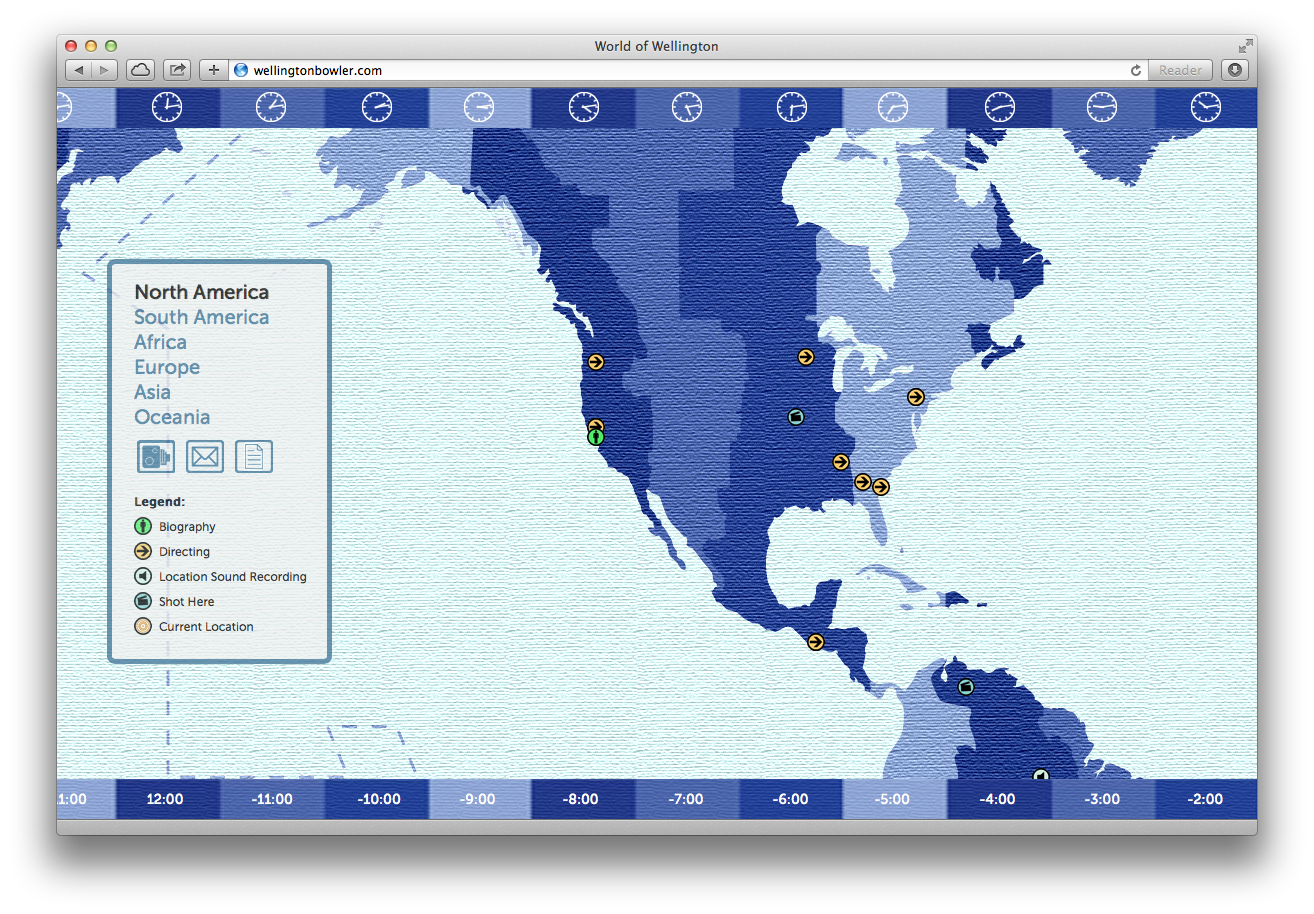This screenshot has height=914, width=1314.
Task: Select the clock above the -4:00 zone
Action: [x=1000, y=107]
